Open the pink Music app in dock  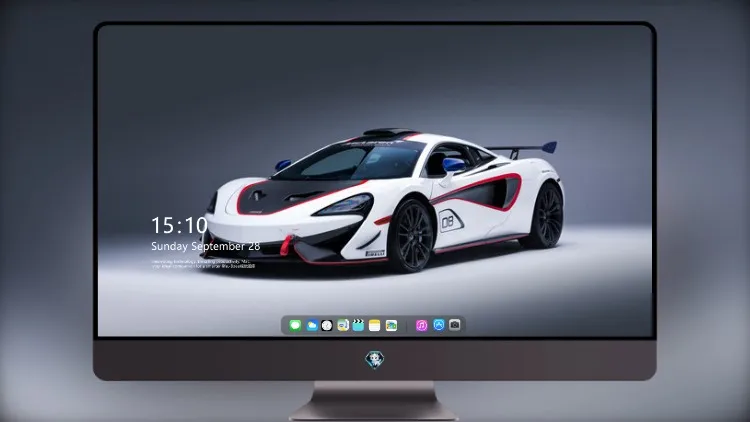(x=421, y=325)
